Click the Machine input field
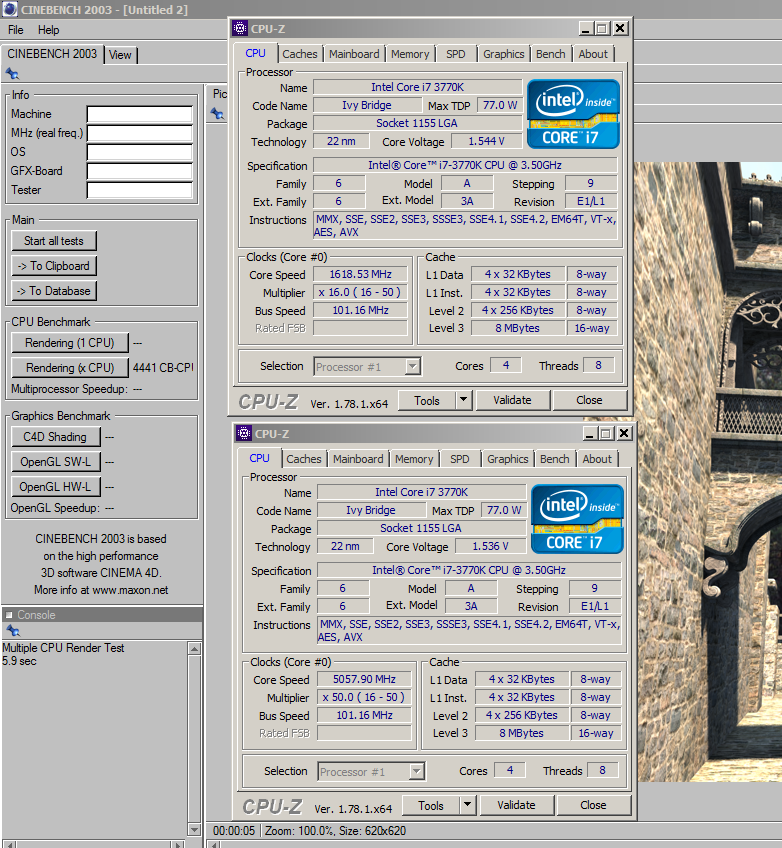This screenshot has width=782, height=848. coord(140,114)
